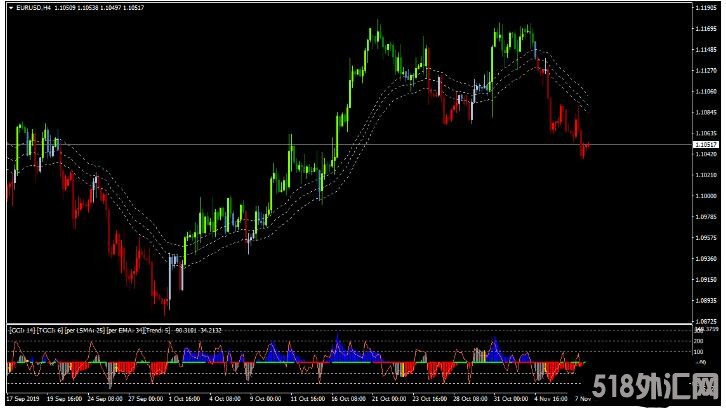
Task: Click the 21 Oct 00:00 time label
Action: tap(389, 398)
